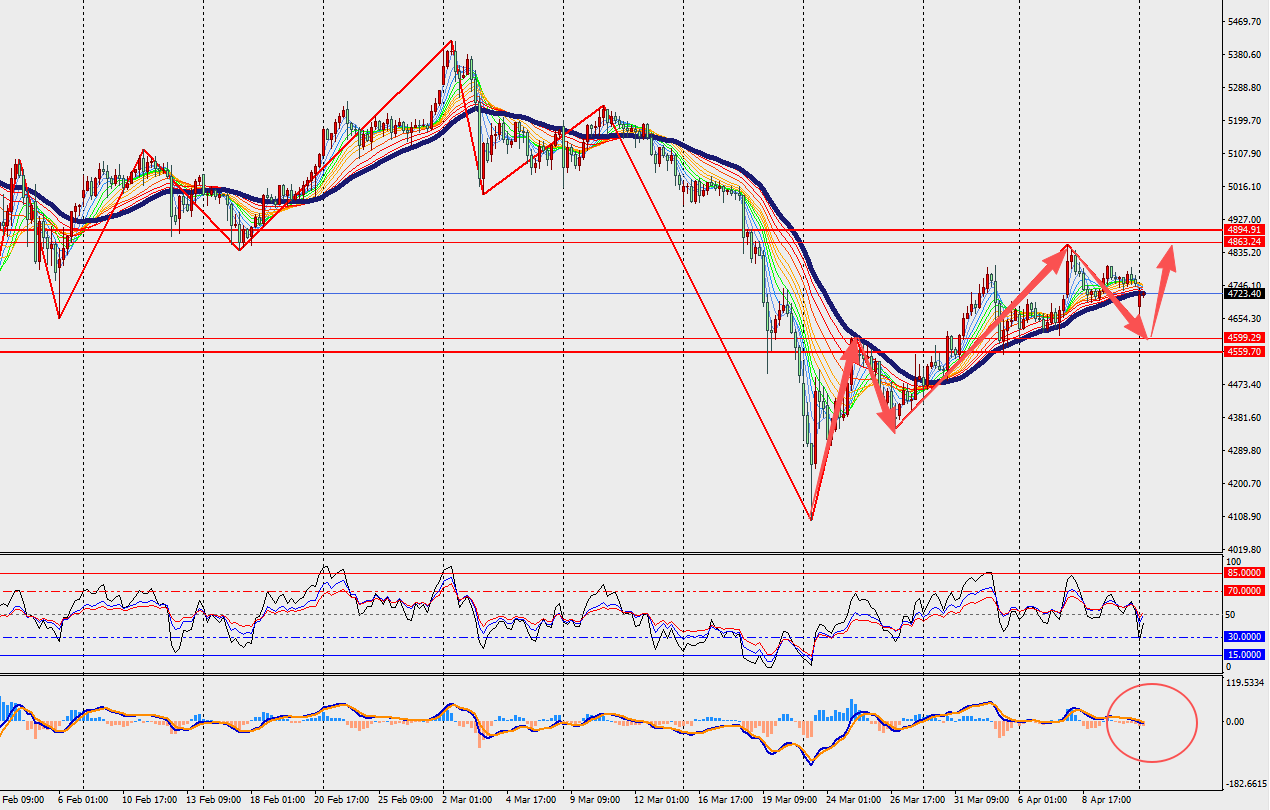Click the -182.6615 value on the MACD scale
The width and height of the screenshot is (1270, 810).
[1246, 784]
